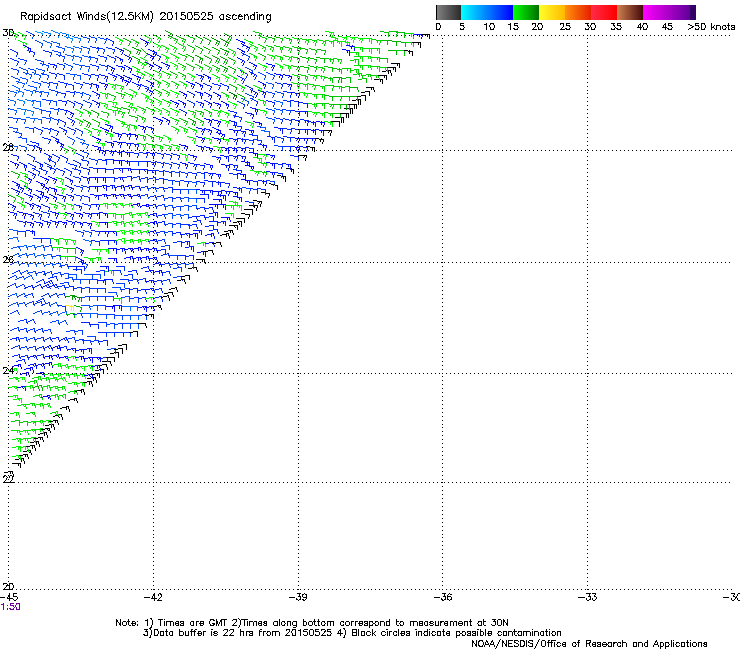This screenshot has height=650, width=740.
Task: Click the '>50 knots' legend label
Action: click(711, 27)
